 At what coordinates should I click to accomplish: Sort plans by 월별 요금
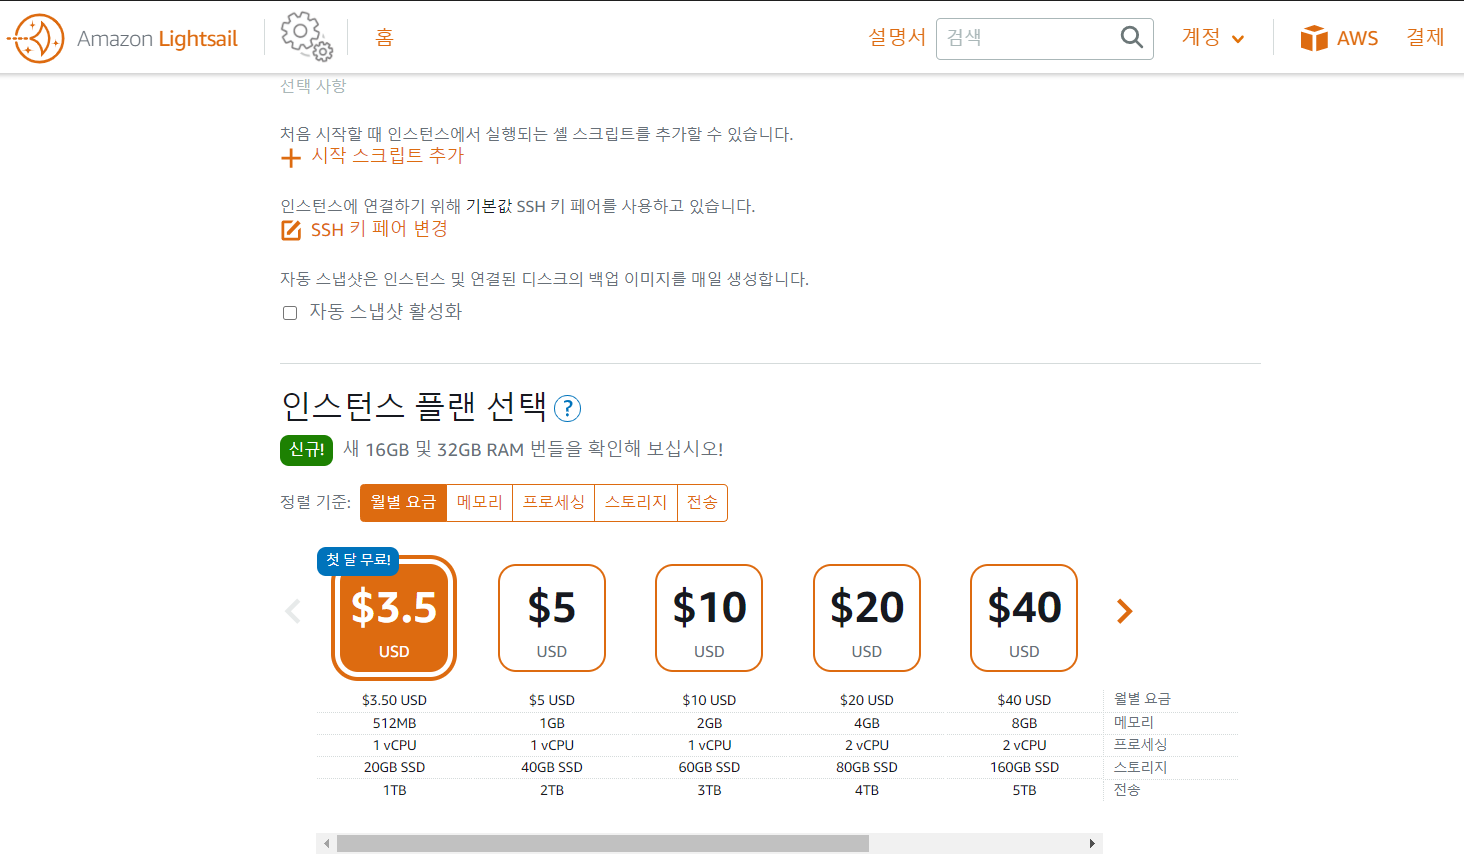click(403, 503)
